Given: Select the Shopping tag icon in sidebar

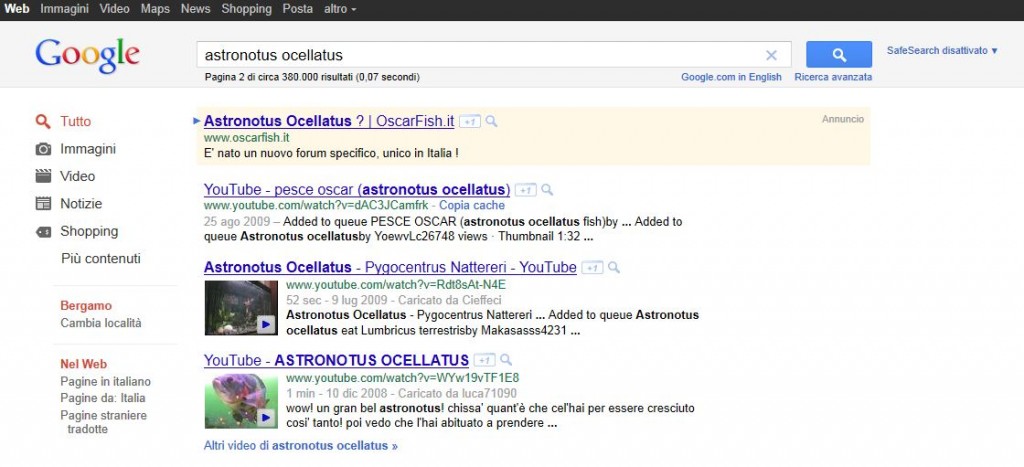Looking at the screenshot, I should click(x=43, y=231).
